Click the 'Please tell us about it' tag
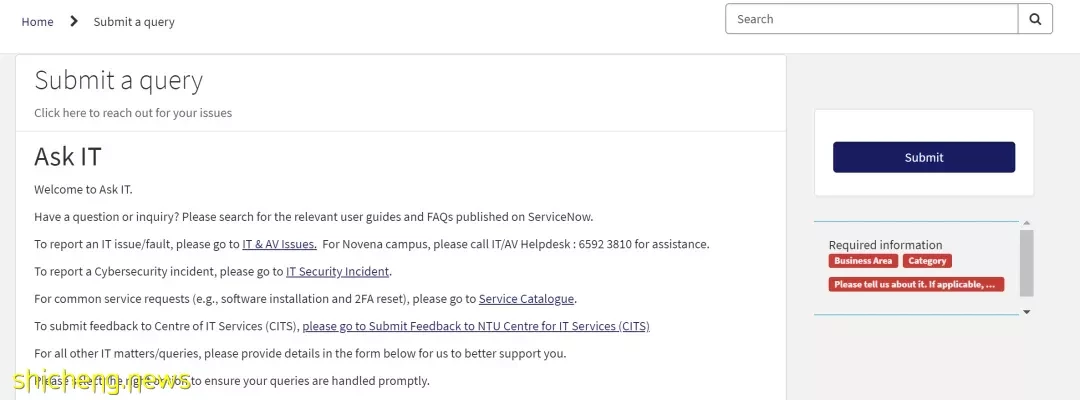Viewport: 1080px width, 400px height. click(916, 284)
